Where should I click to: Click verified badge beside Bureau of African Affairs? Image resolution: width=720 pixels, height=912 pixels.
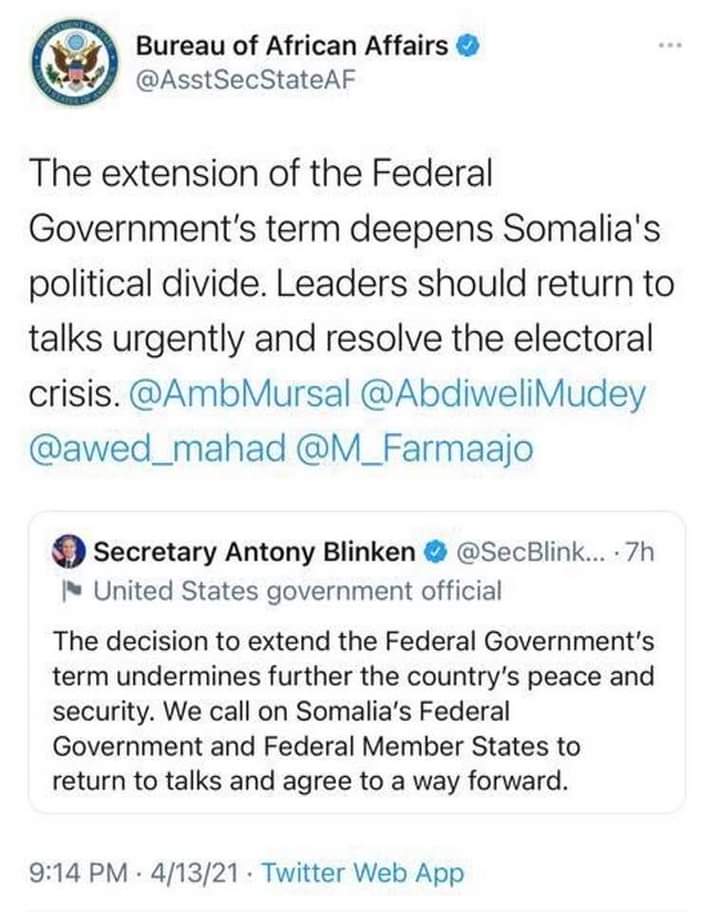(x=461, y=44)
